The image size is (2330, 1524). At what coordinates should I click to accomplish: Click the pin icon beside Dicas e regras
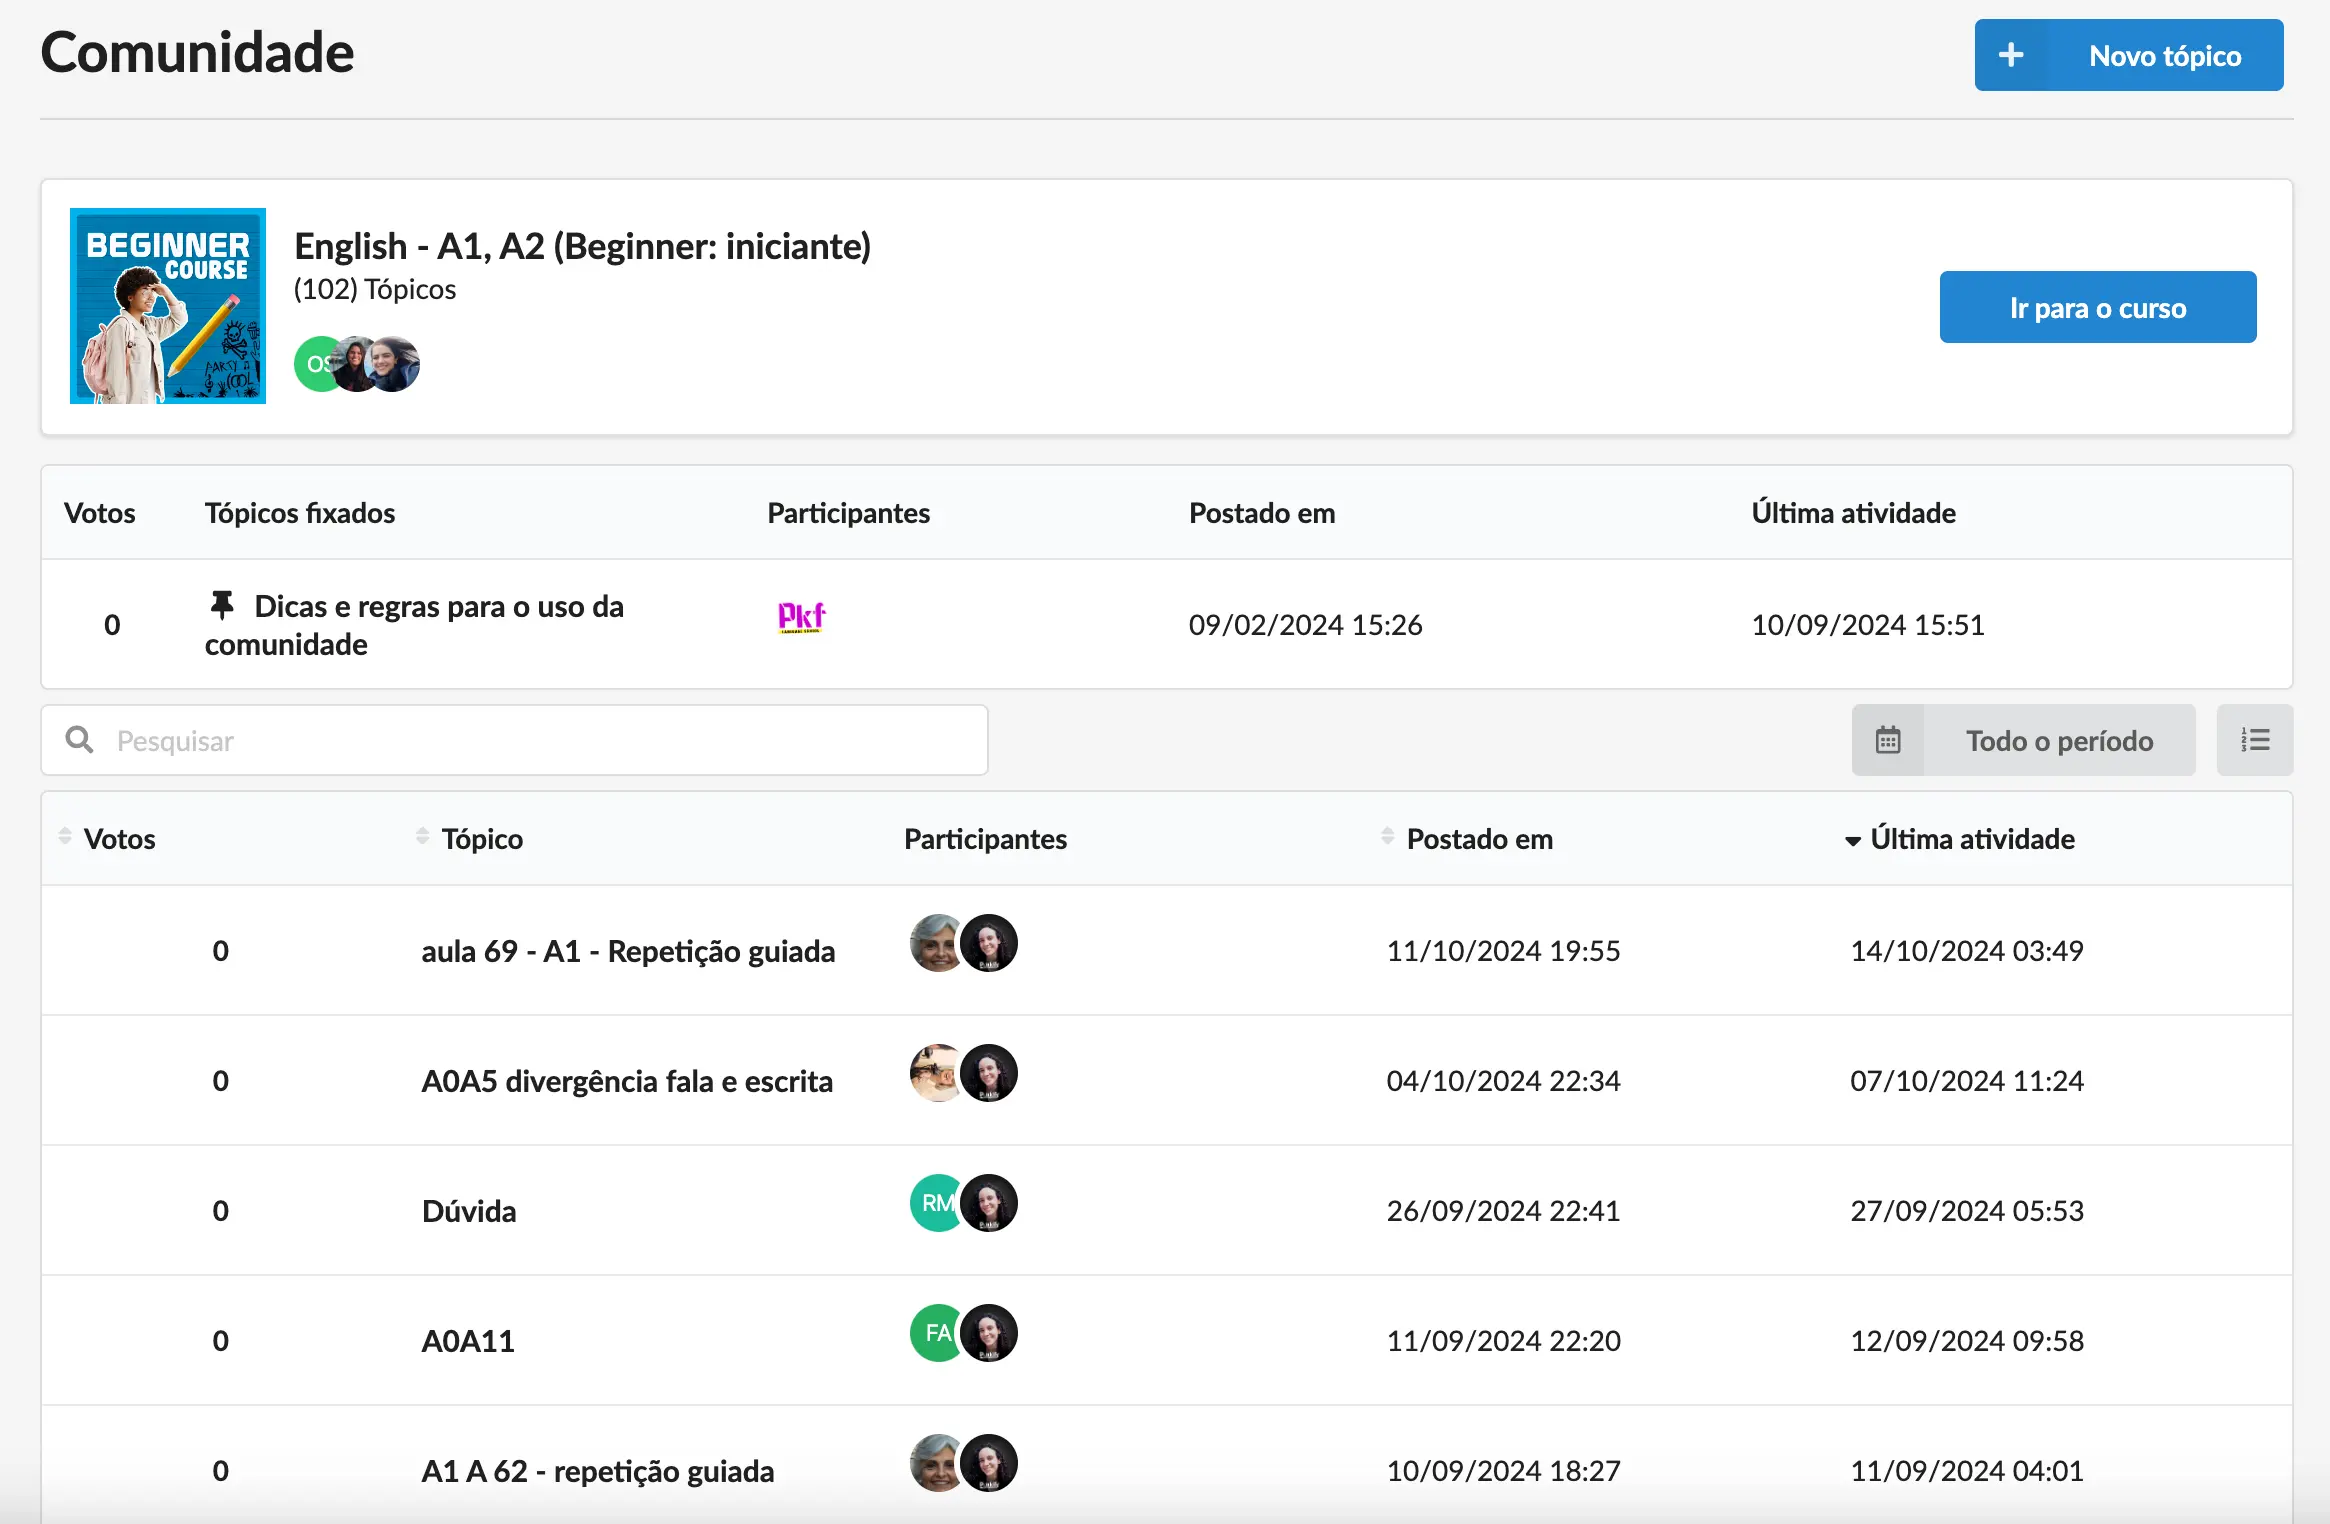click(222, 605)
